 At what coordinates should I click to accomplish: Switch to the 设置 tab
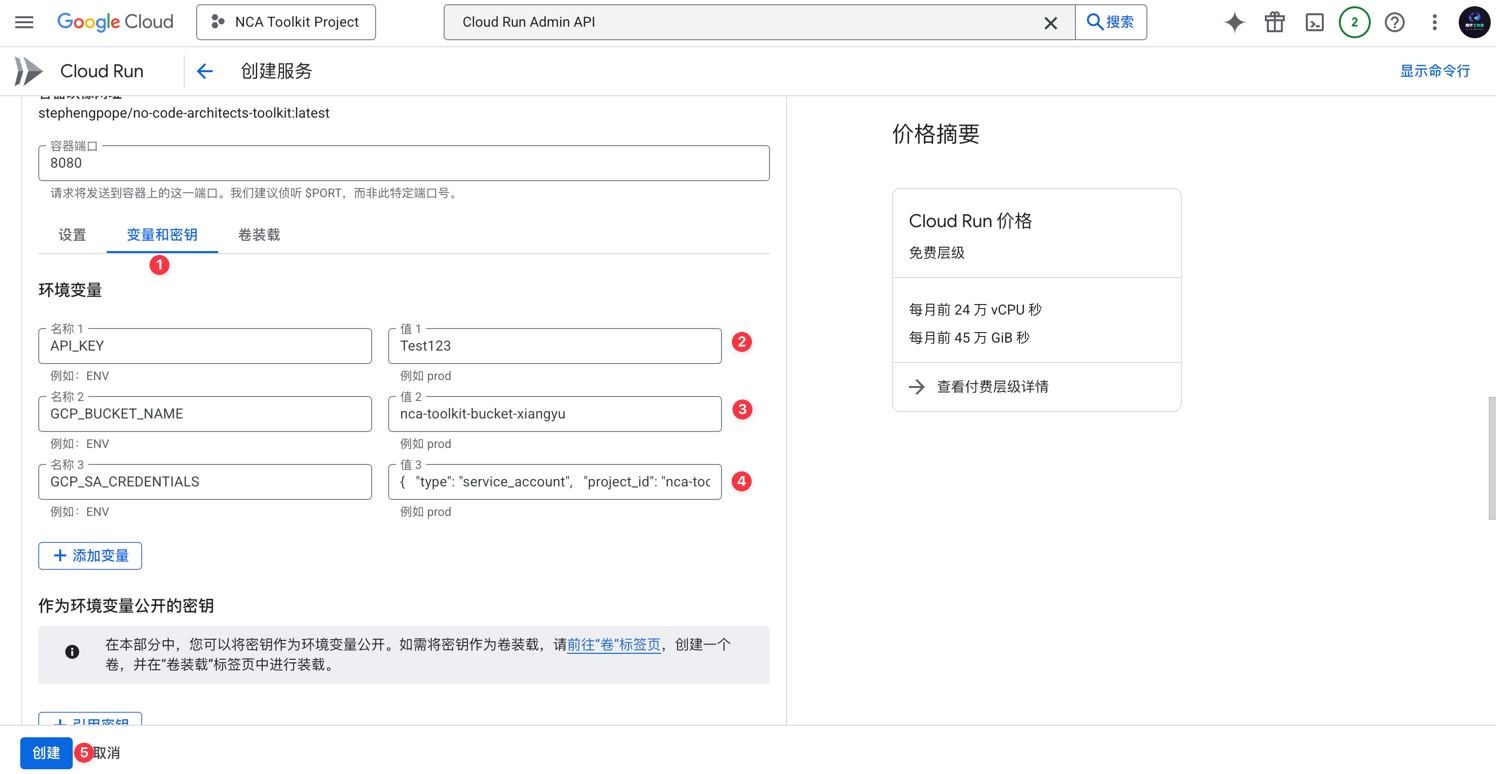tap(72, 234)
